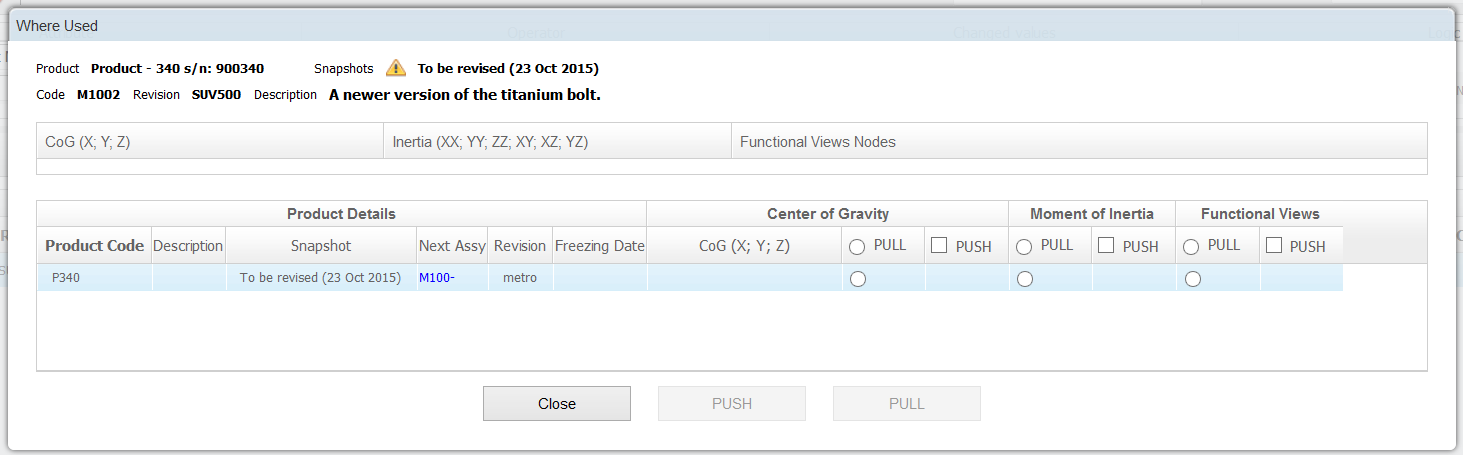Click the bottom PUSH button
Image resolution: width=1463 pixels, height=455 pixels.
(732, 404)
